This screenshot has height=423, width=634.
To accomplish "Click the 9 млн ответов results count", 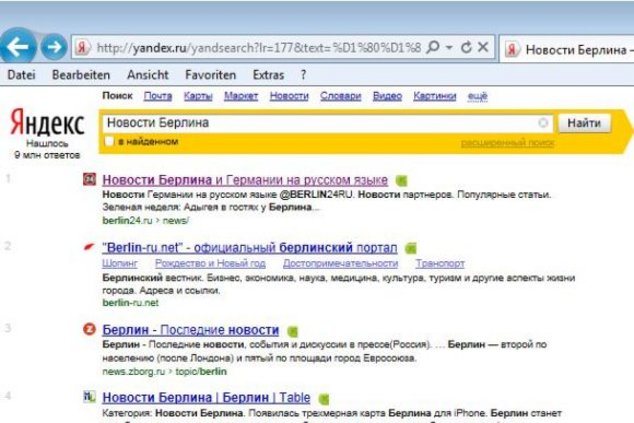I will 47,155.
